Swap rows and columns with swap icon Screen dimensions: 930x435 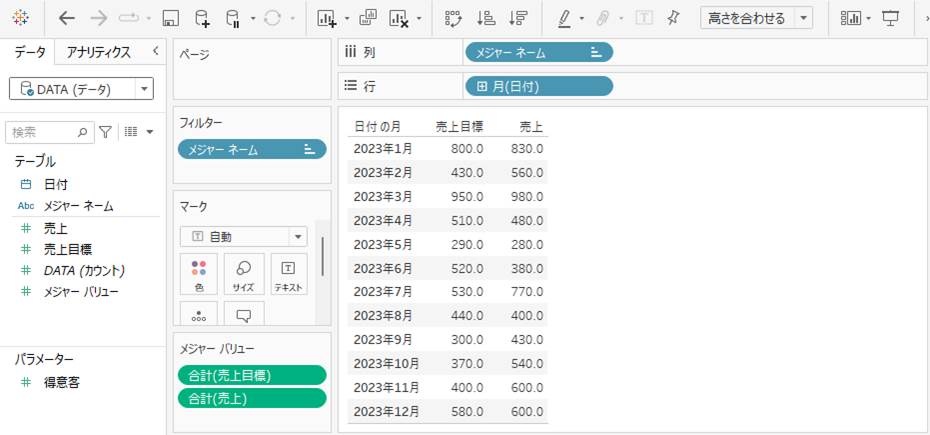[454, 18]
